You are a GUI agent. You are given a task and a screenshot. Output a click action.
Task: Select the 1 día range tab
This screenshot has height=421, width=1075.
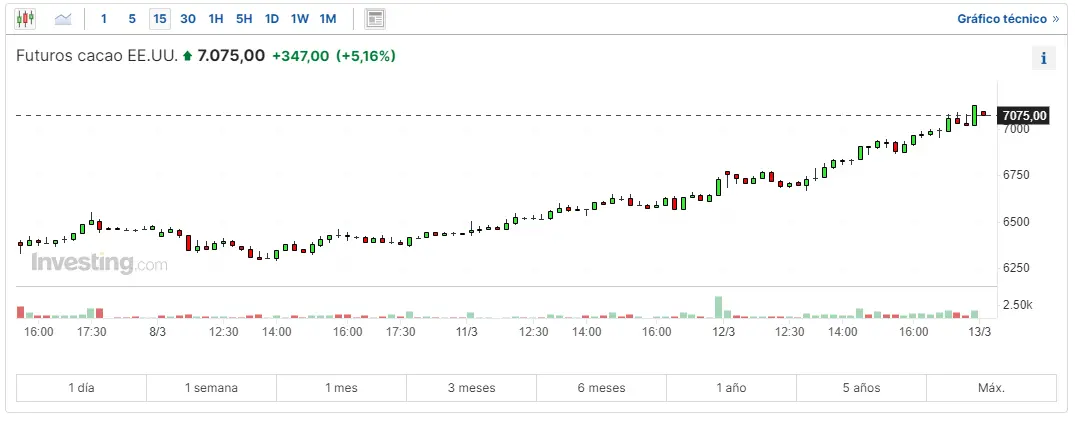[81, 388]
